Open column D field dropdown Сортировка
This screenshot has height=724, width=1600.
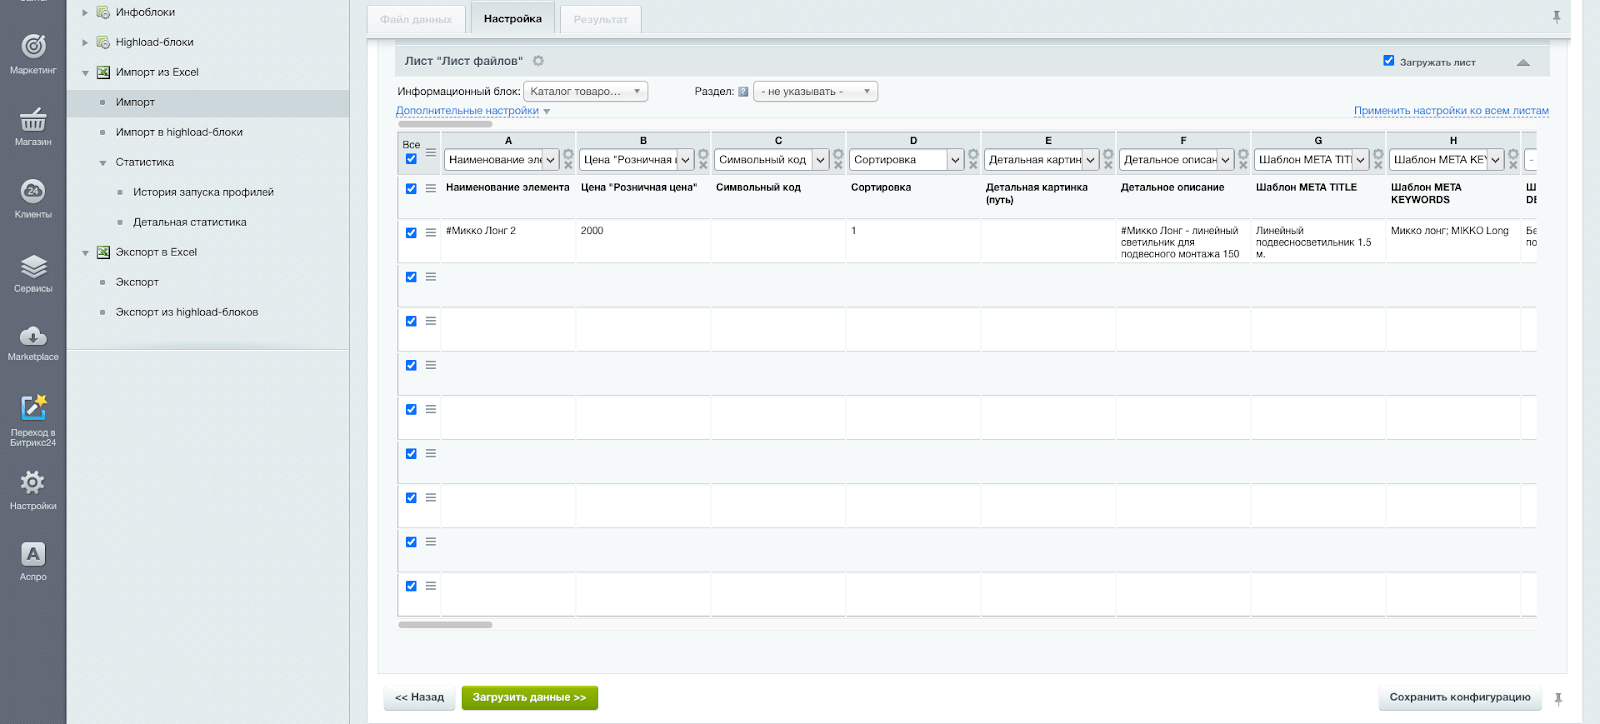click(906, 160)
